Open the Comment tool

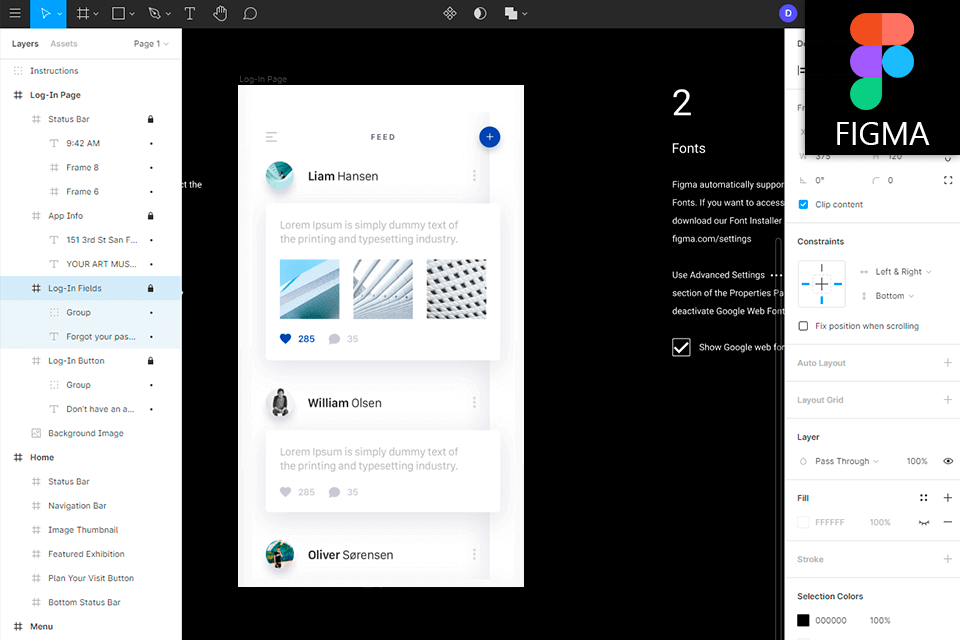(249, 13)
